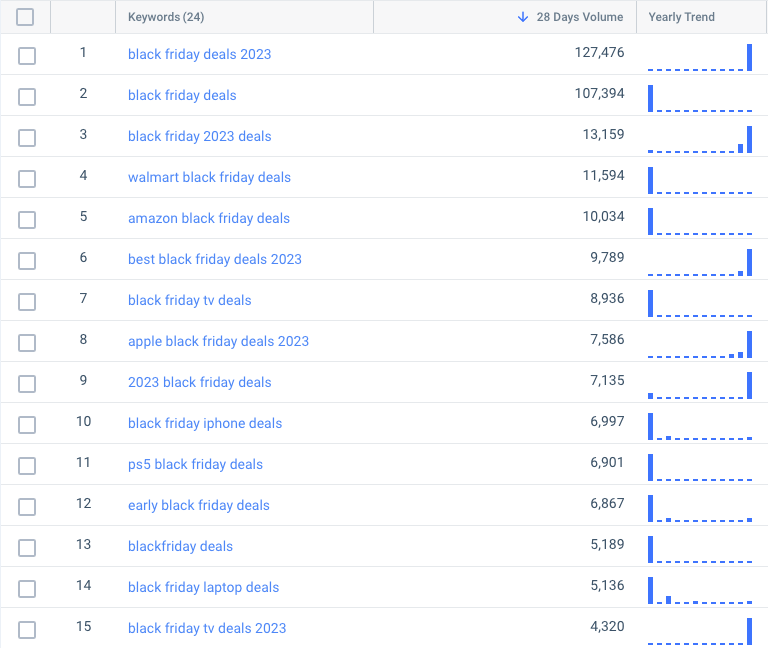
Task: View sparkline for apple black friday deals 2023
Action: 700,344
